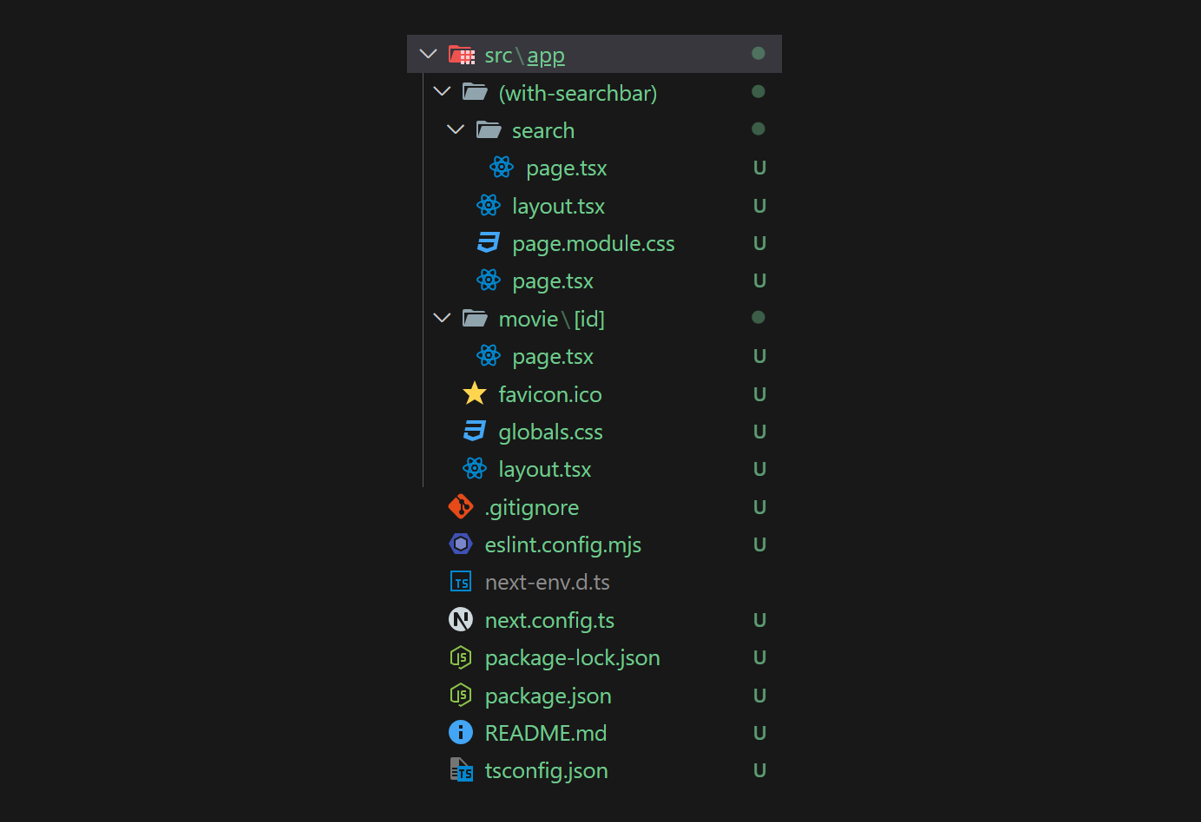Click the React icon beside page.tsx under search
1201x822 pixels.
502,168
